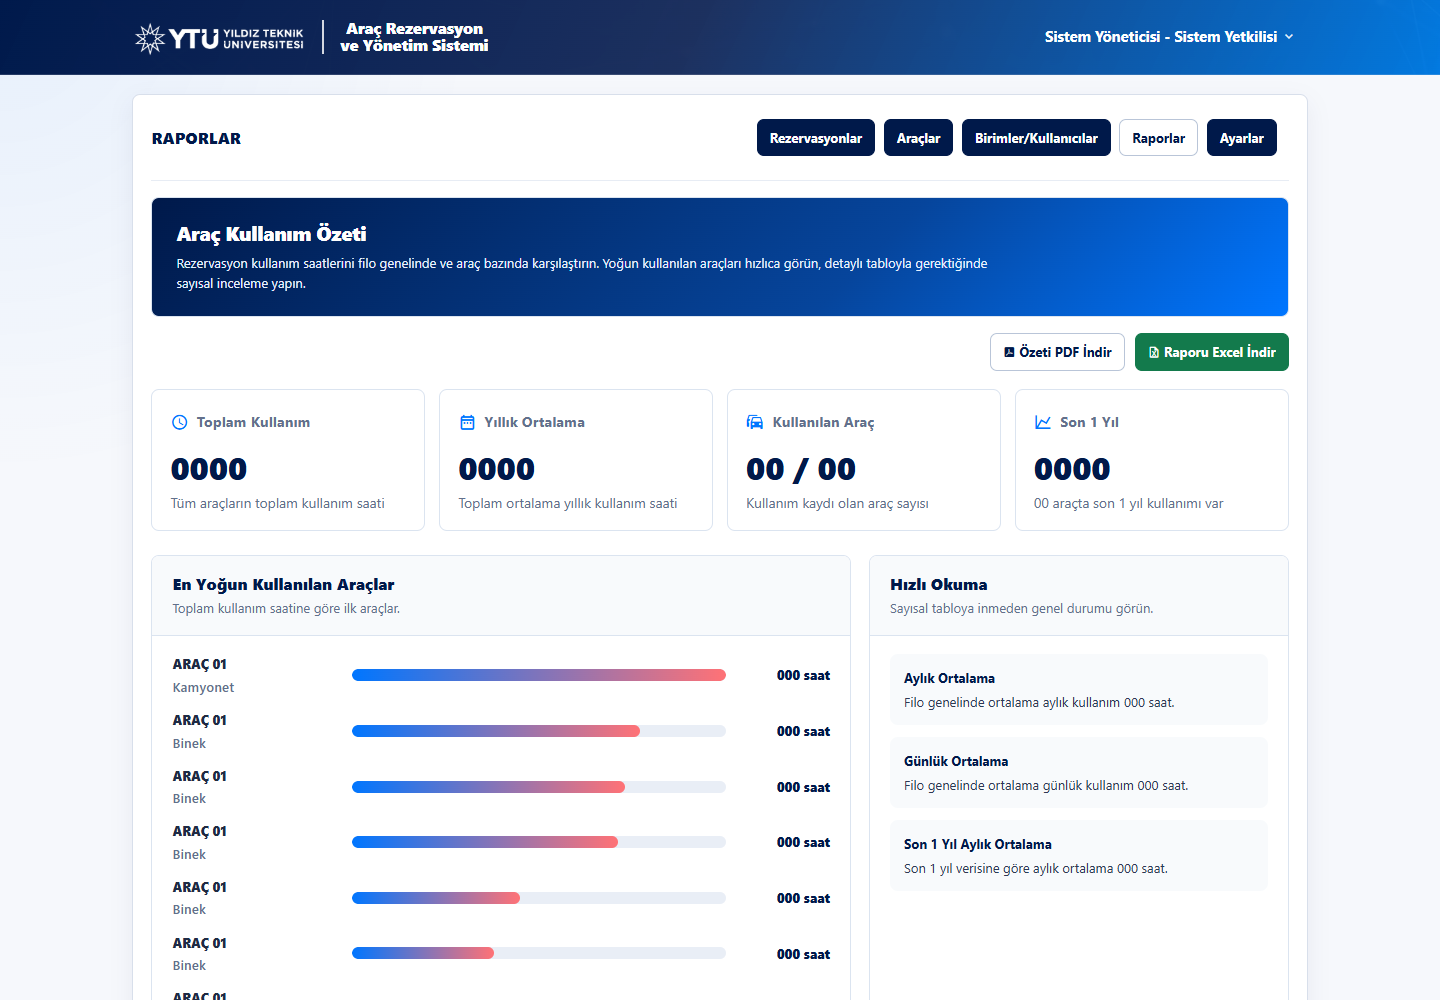The image size is (1440, 1000).
Task: Select the Günlük Ortalama info card
Action: point(1079,773)
